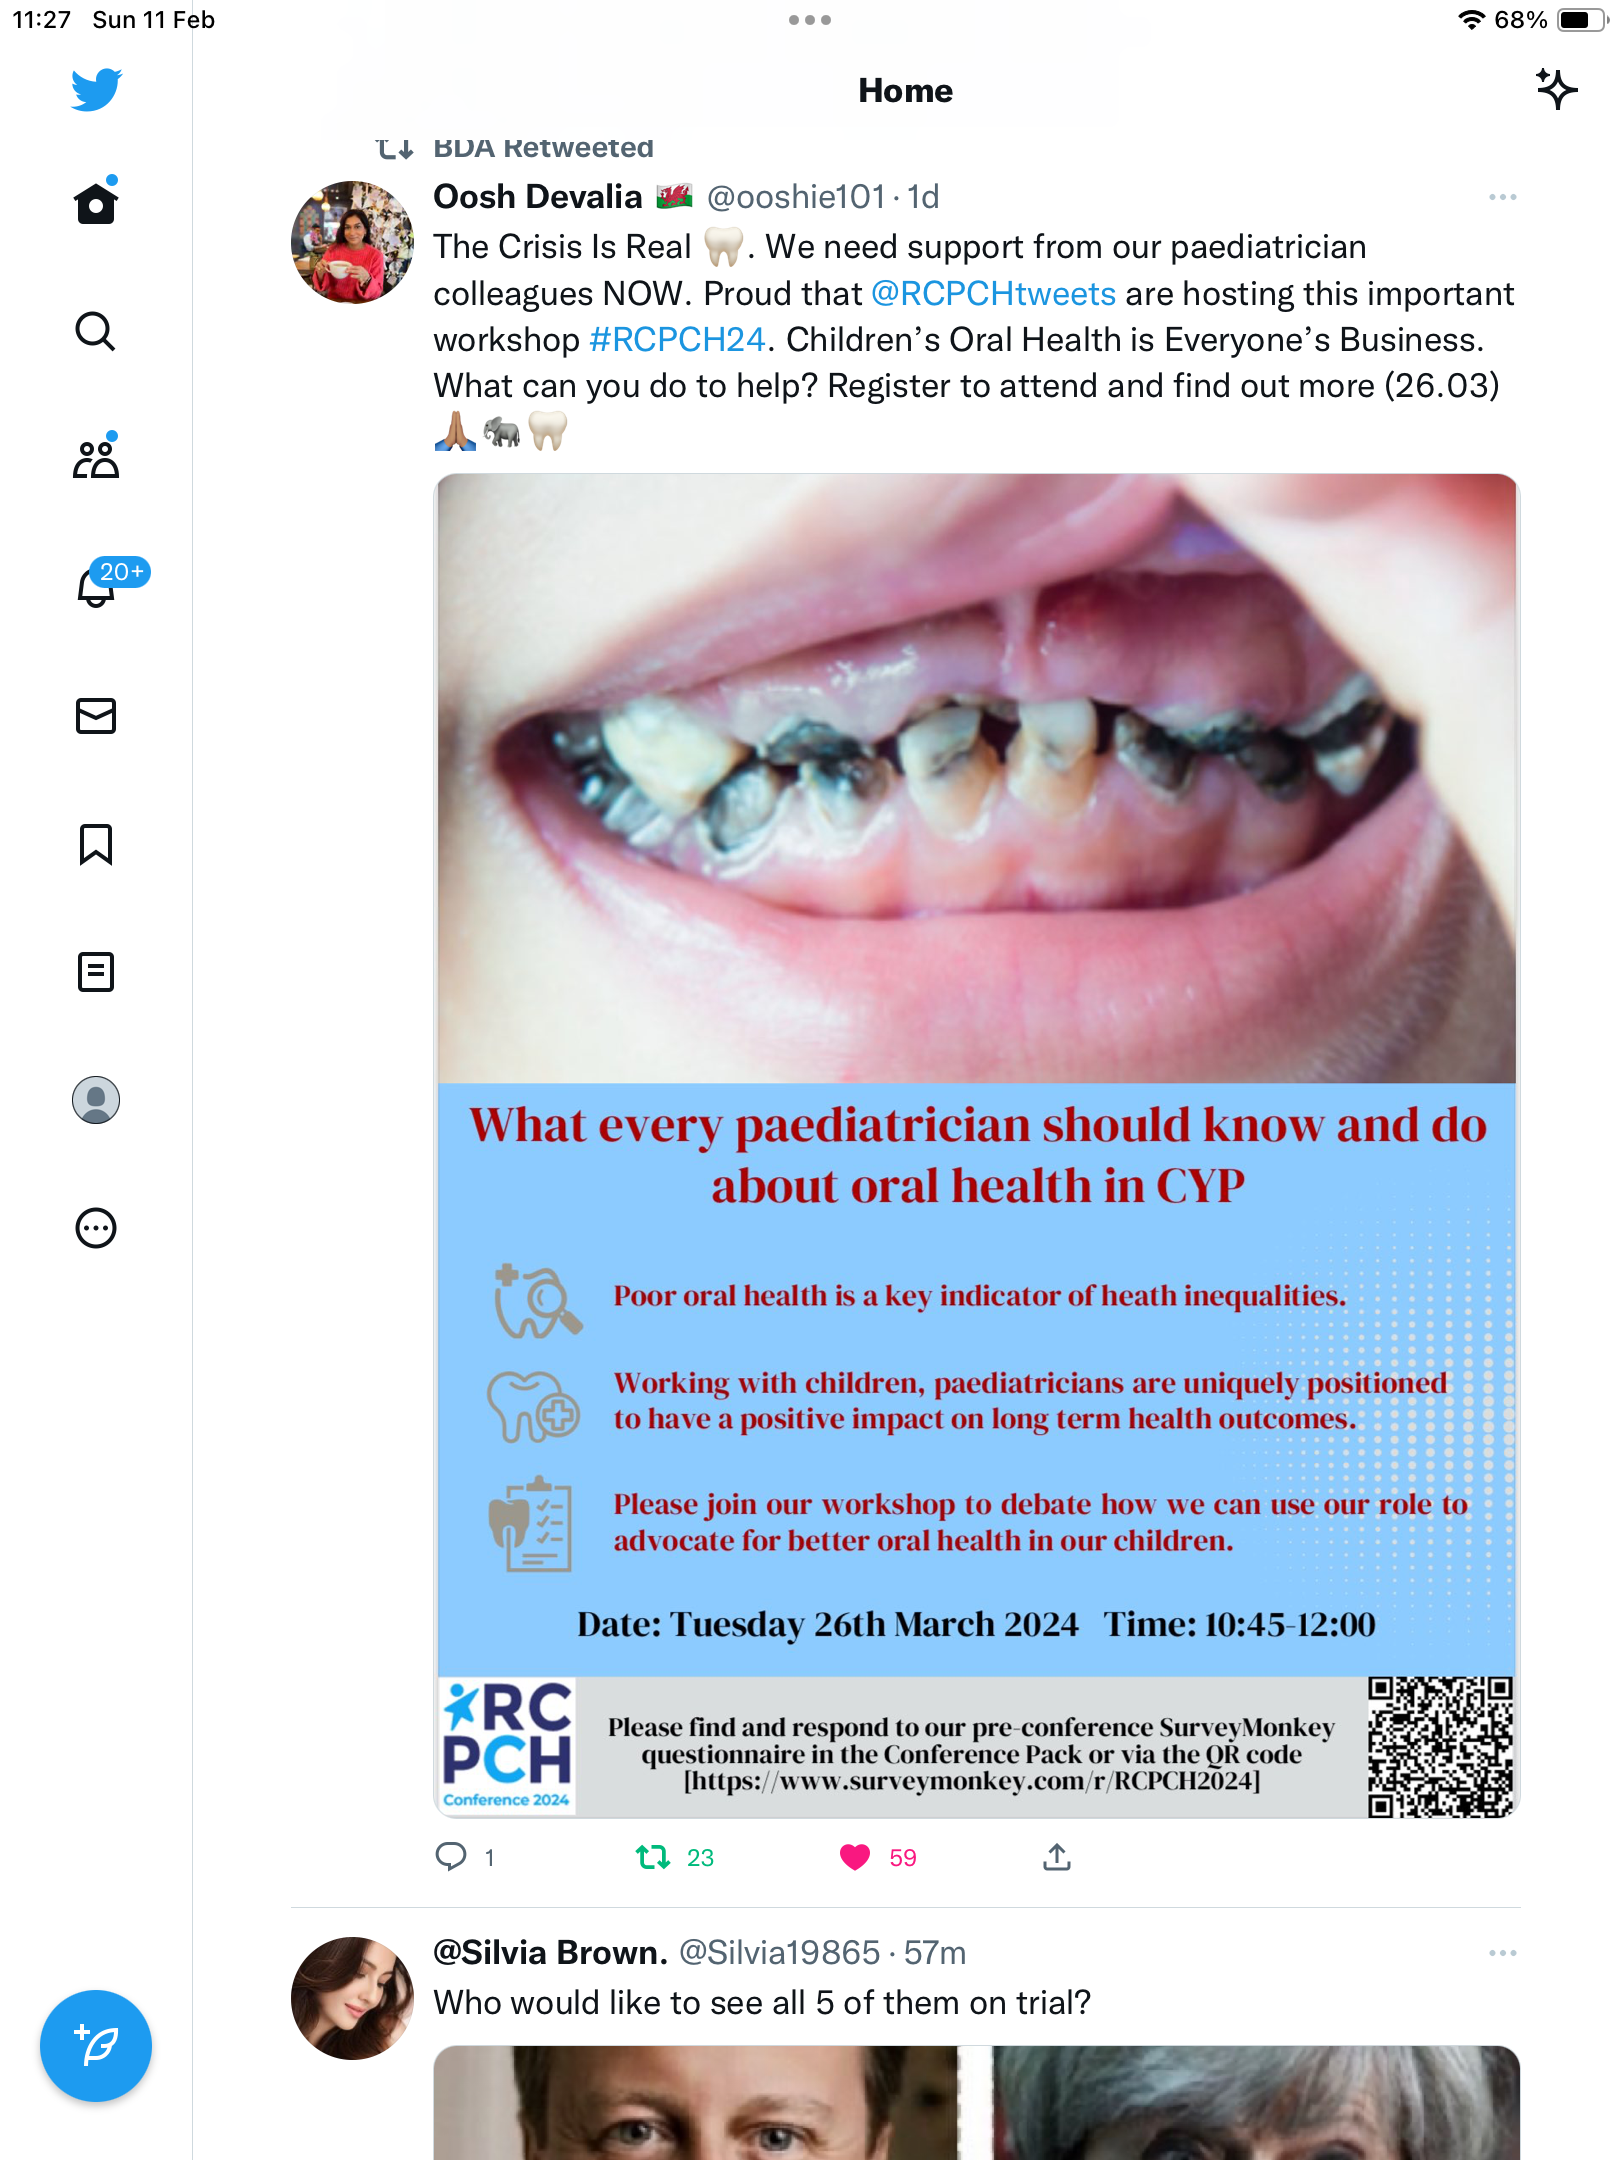Open the Lists icon in sidebar
The width and height of the screenshot is (1620, 2160).
point(96,972)
